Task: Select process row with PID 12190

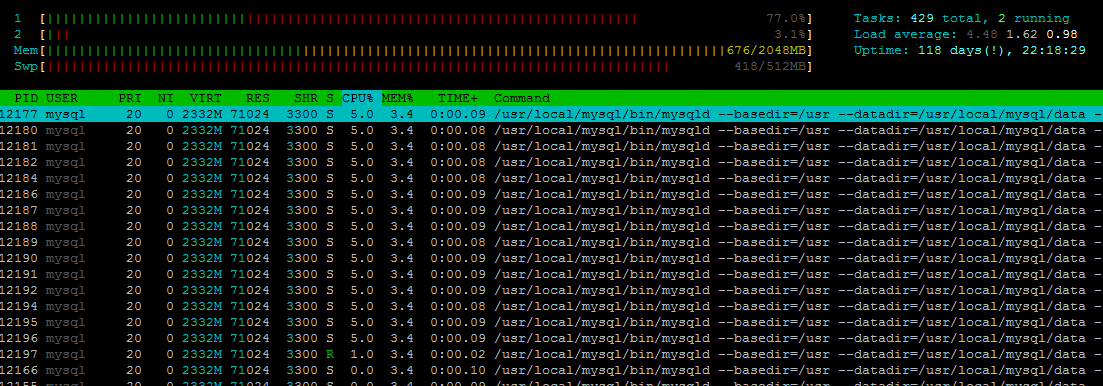Action: pos(552,258)
